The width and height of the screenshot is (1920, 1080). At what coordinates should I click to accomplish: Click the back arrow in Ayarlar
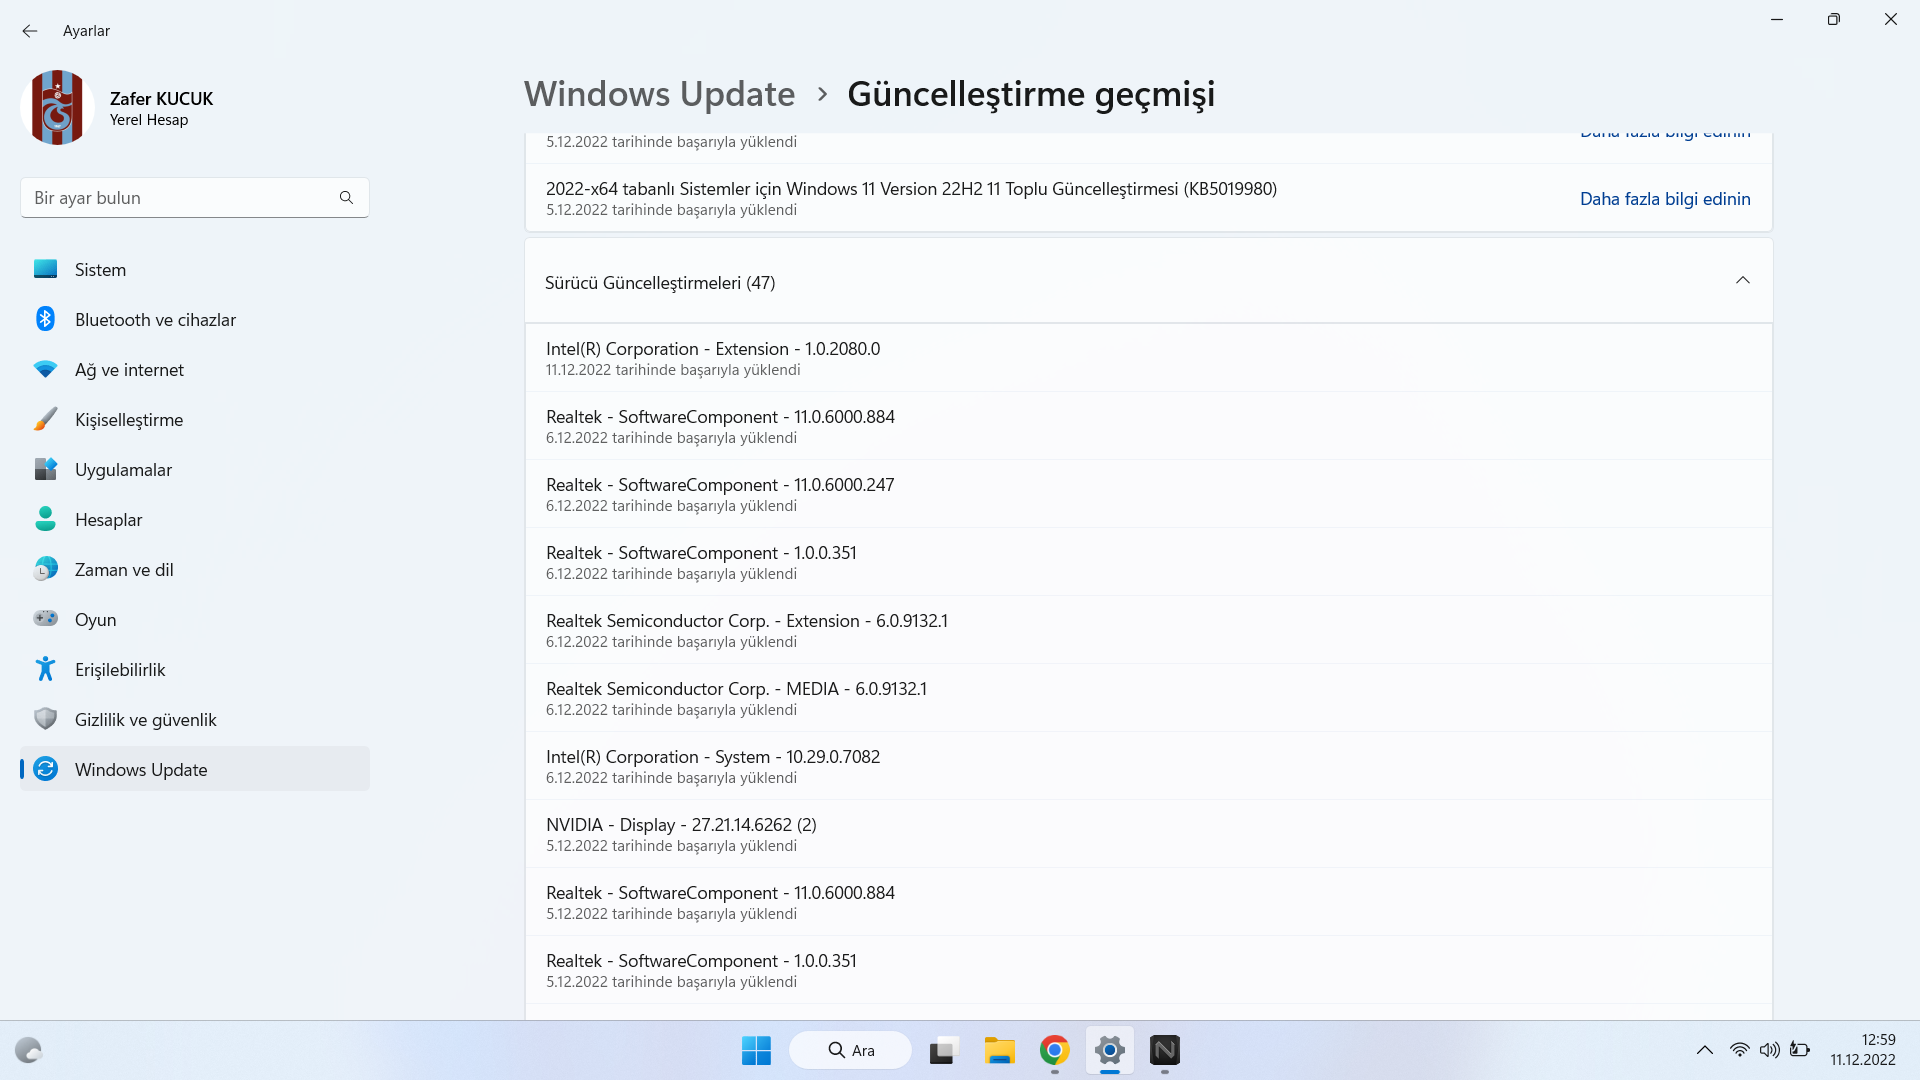[30, 31]
